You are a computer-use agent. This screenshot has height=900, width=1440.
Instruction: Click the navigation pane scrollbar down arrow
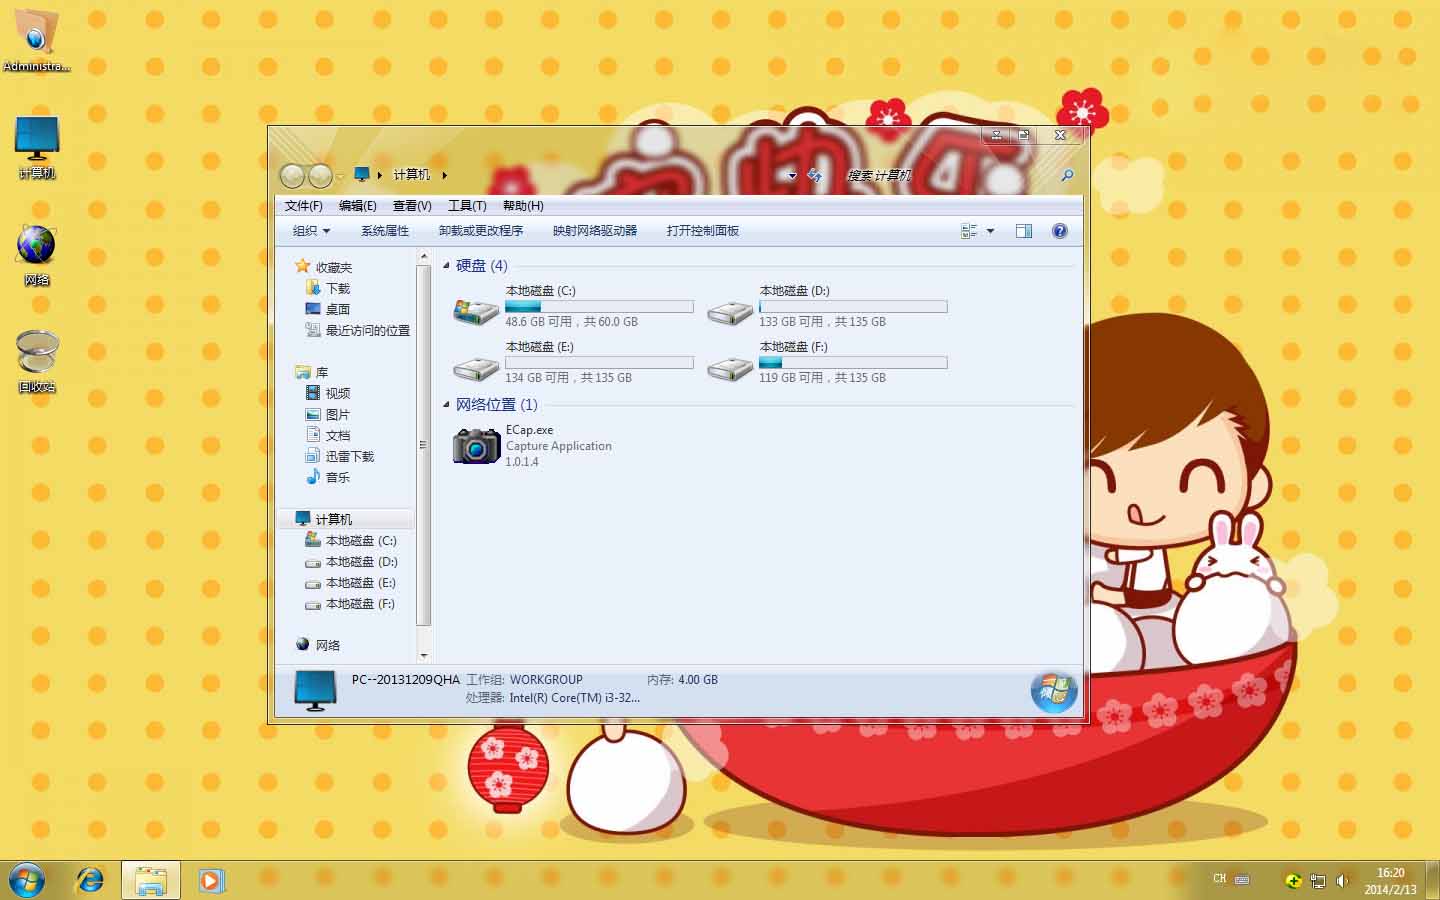pyautogui.click(x=423, y=656)
